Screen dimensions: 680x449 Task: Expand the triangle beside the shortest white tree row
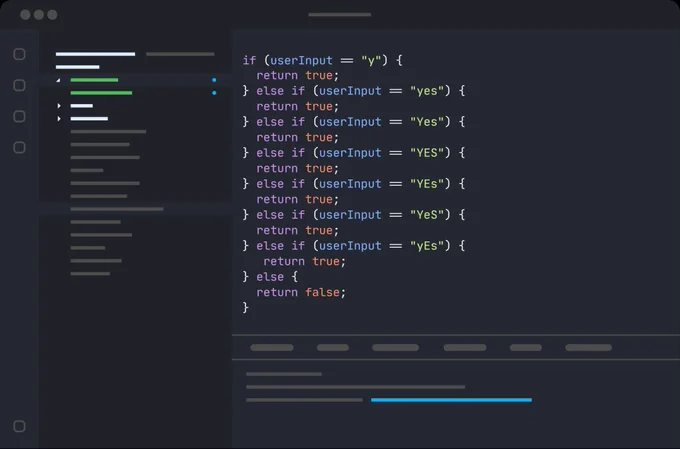tap(59, 106)
